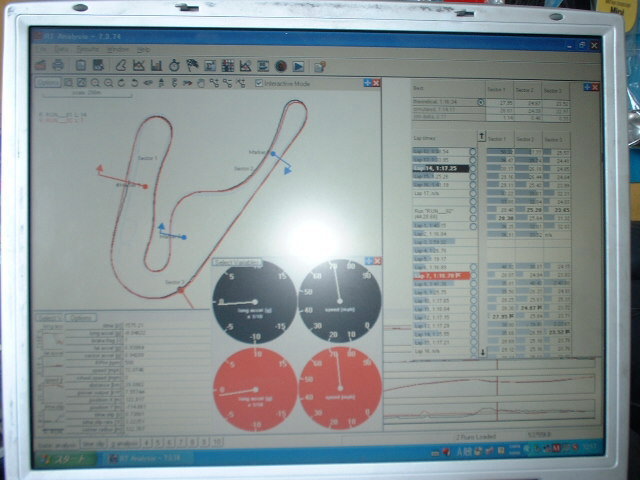Click the red speed mph gauge
The image size is (640, 480).
(340, 388)
